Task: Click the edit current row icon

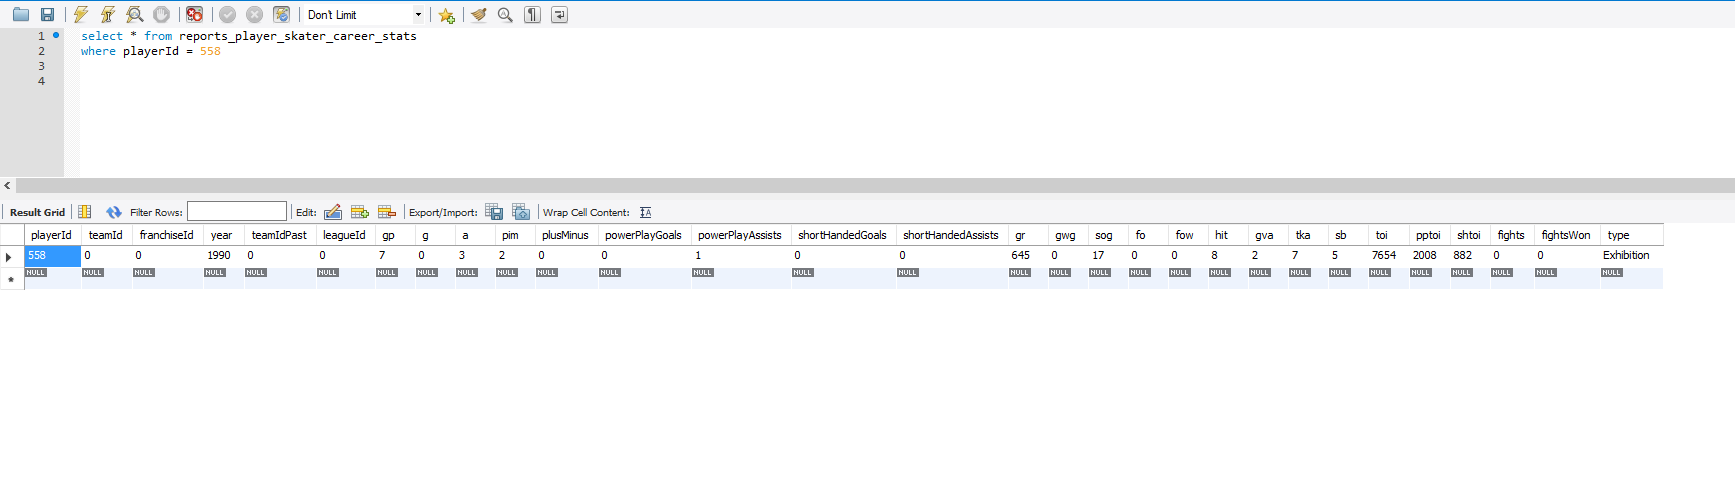Action: pyautogui.click(x=333, y=212)
